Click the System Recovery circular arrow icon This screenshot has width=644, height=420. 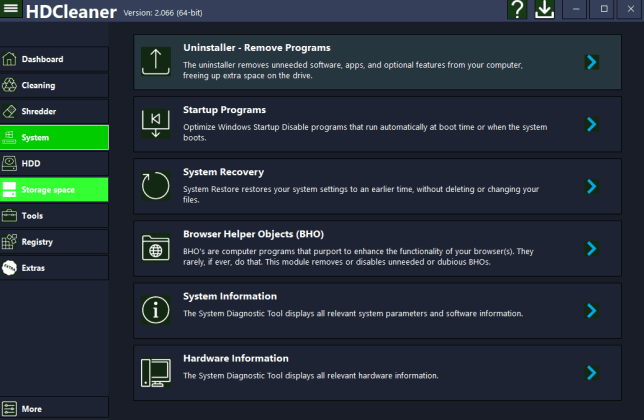[156, 186]
